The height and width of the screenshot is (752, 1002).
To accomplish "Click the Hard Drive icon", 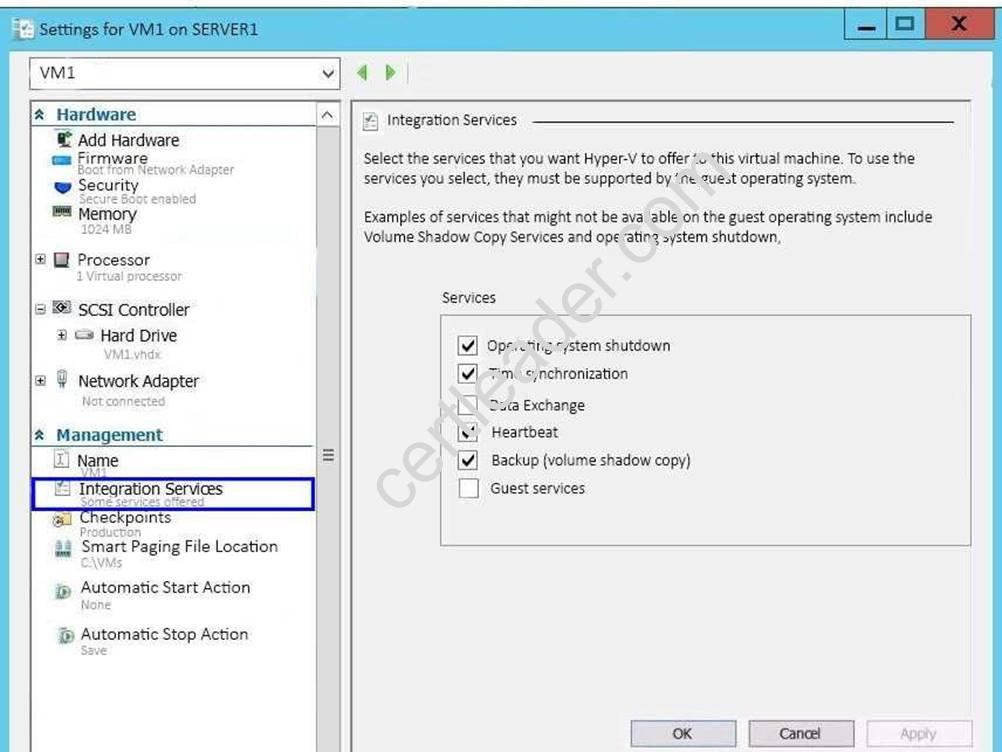I will [84, 335].
